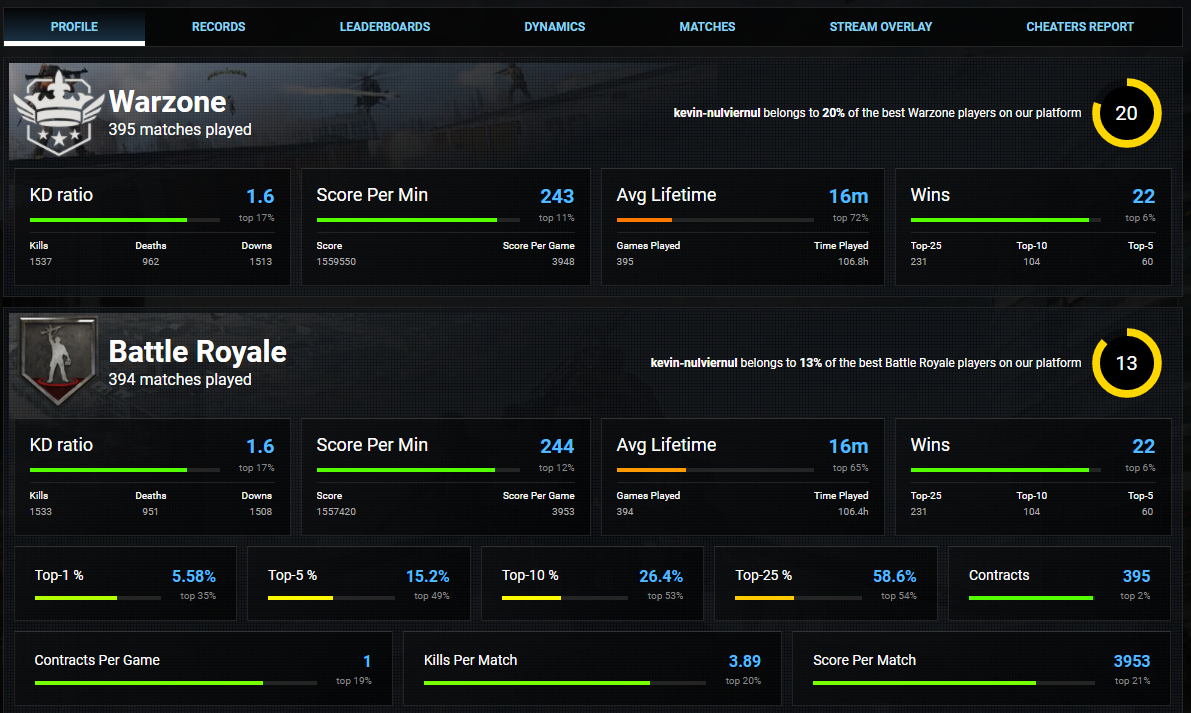Click the Battle Royale Time Played value 106.4h
The image size is (1191, 713).
coord(853,512)
